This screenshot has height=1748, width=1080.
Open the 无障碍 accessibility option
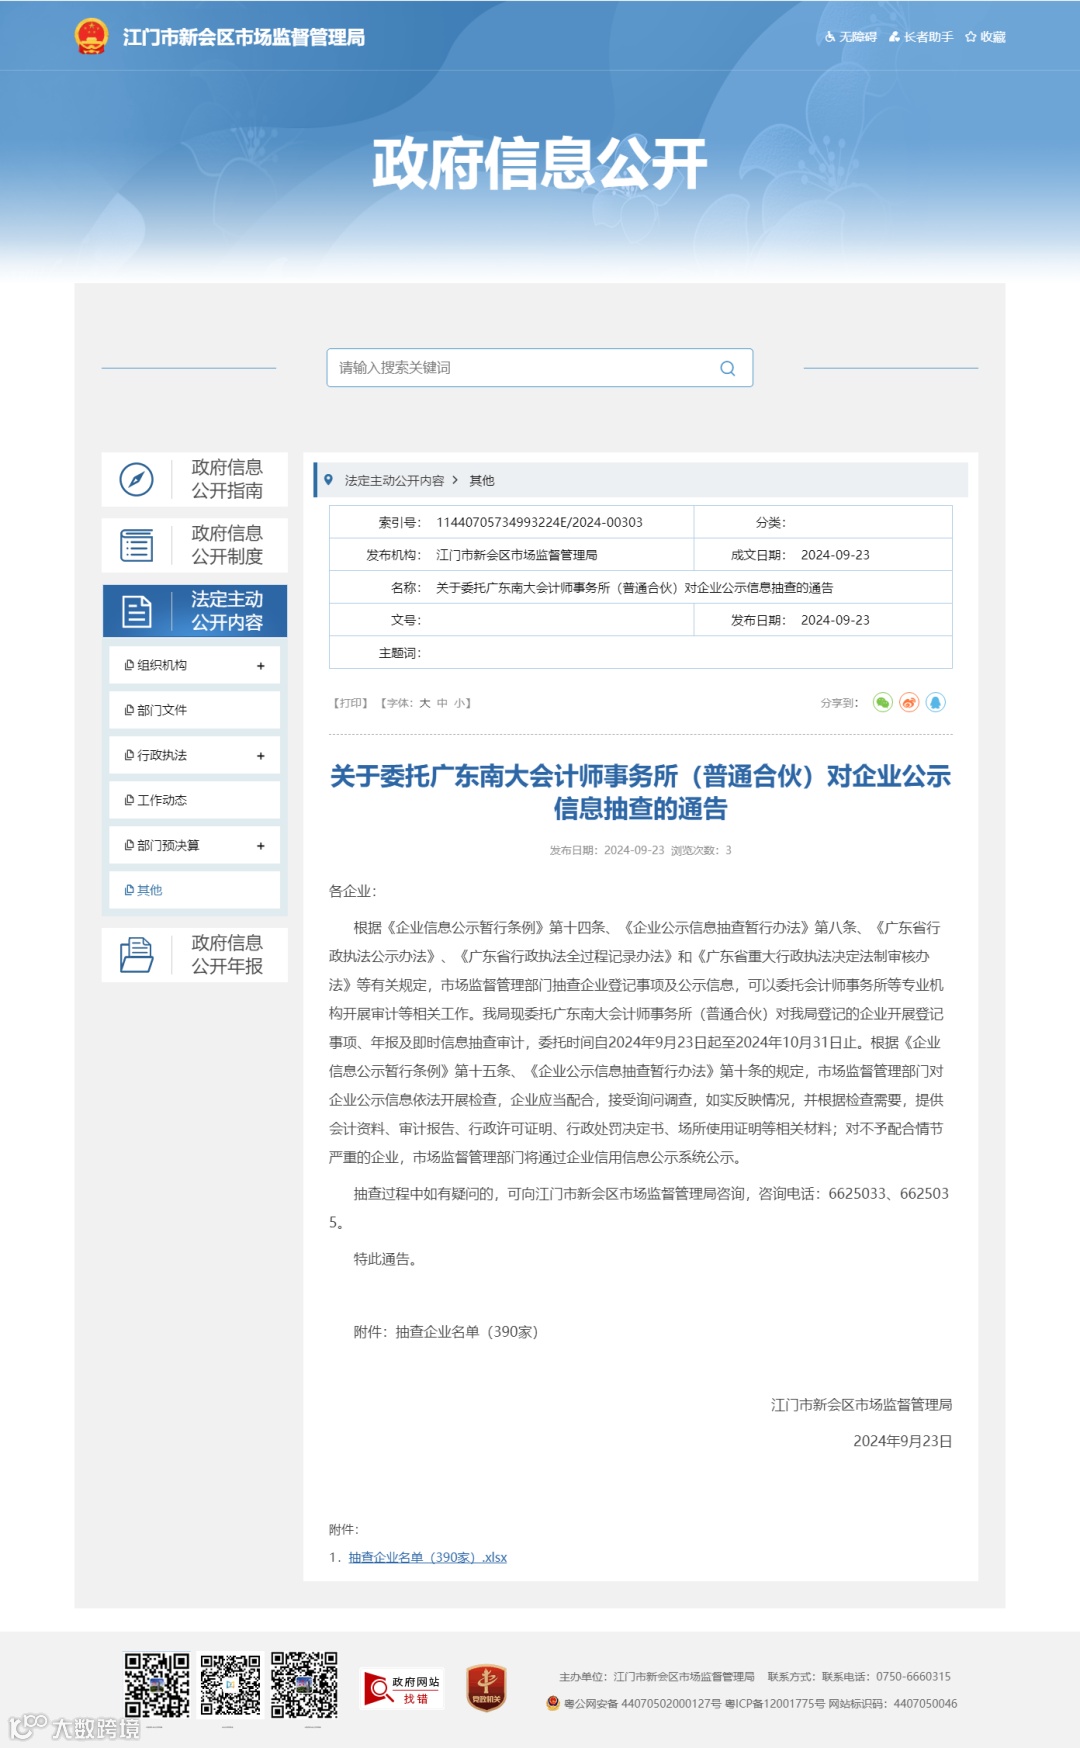pyautogui.click(x=851, y=37)
